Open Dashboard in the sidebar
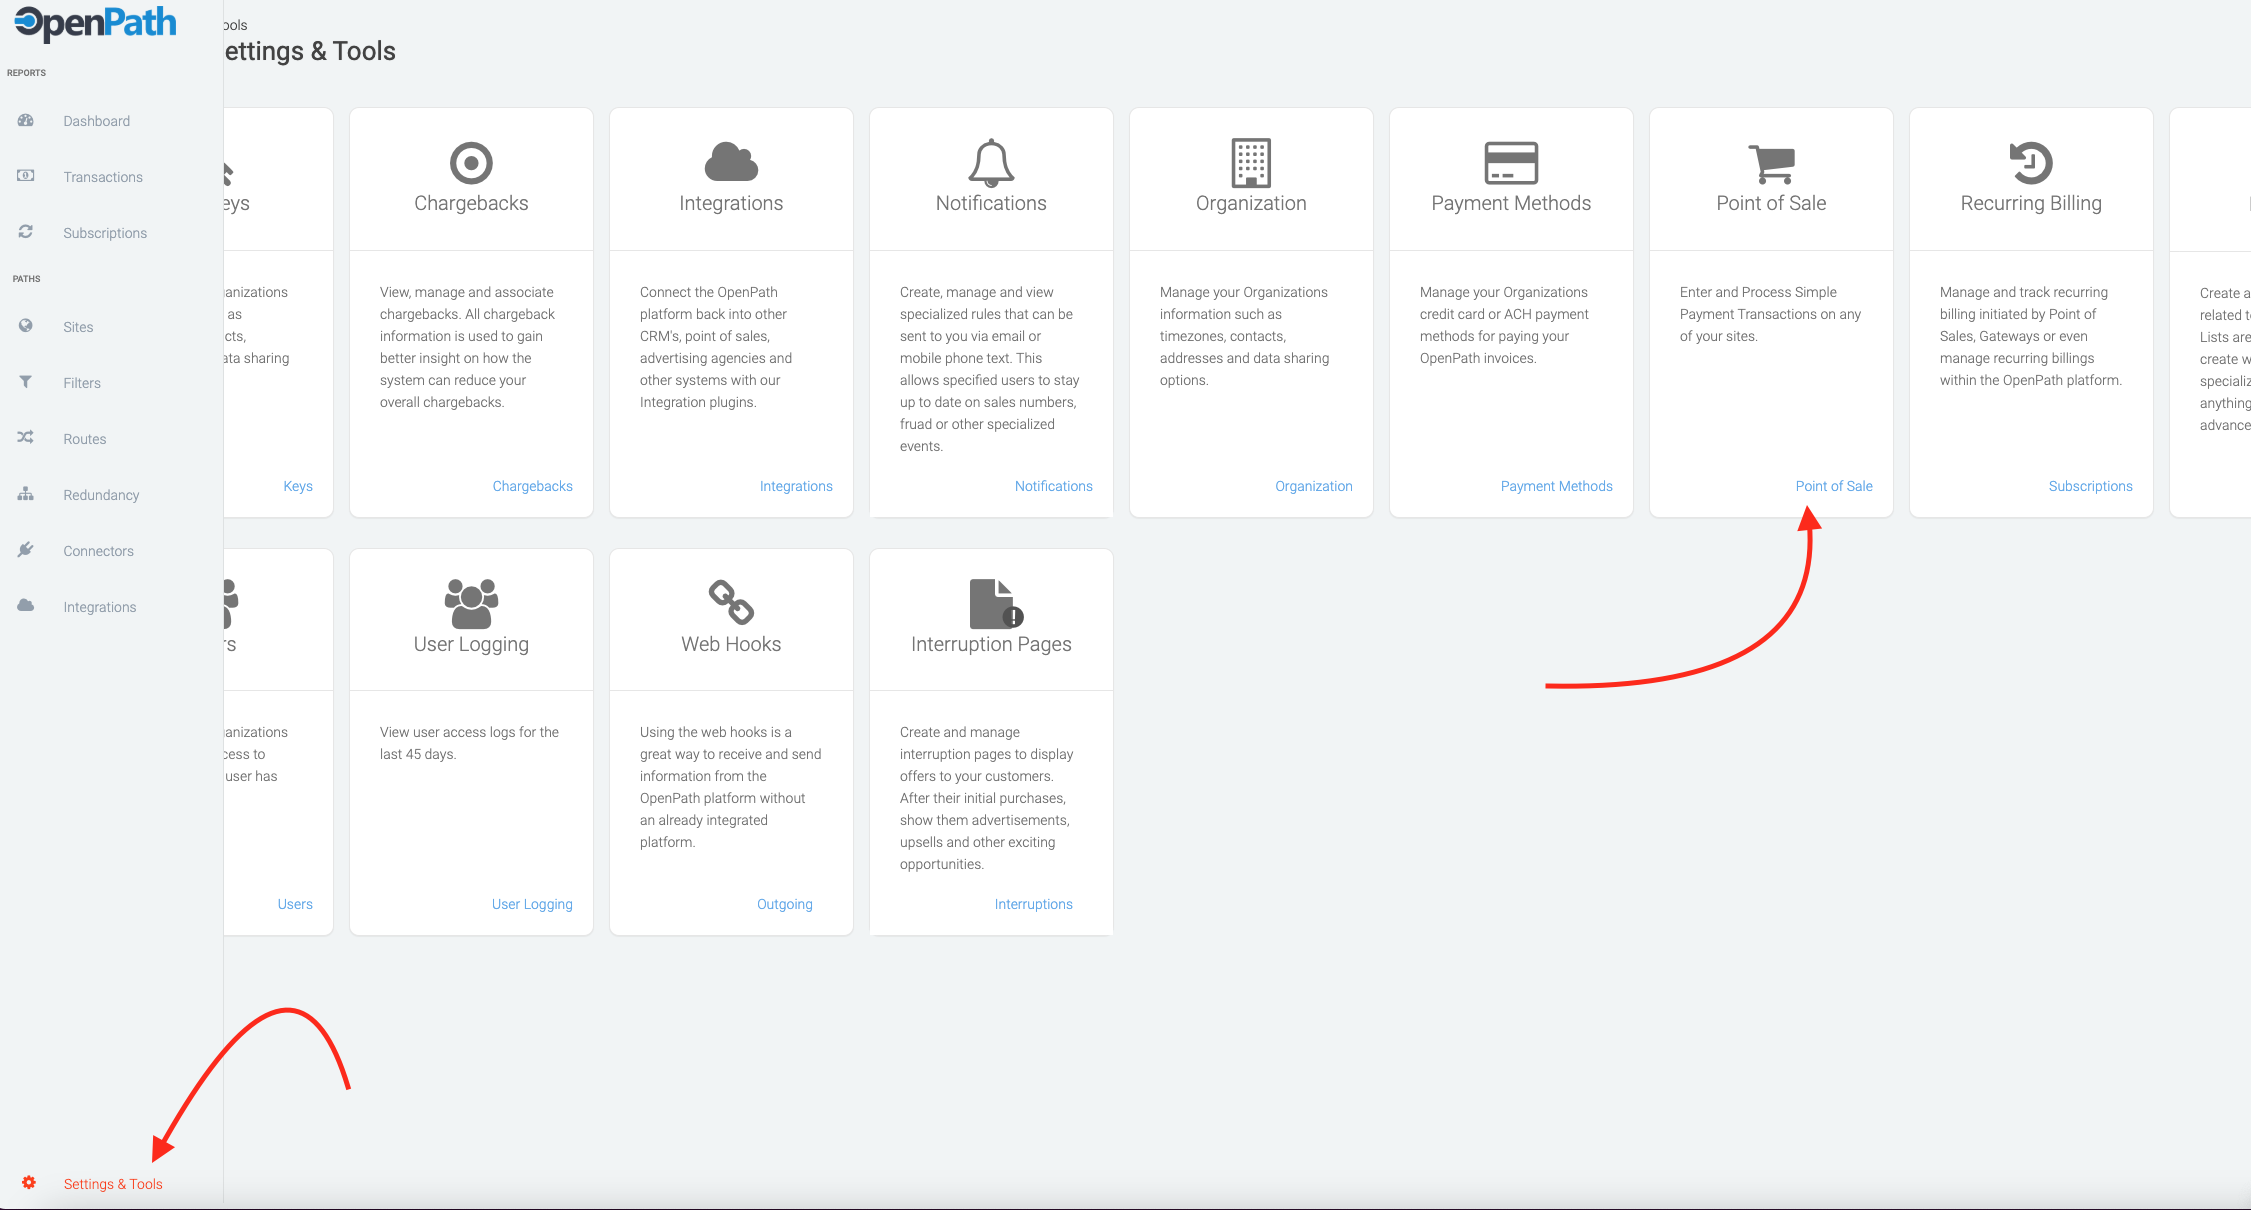The height and width of the screenshot is (1210, 2251). (x=96, y=121)
